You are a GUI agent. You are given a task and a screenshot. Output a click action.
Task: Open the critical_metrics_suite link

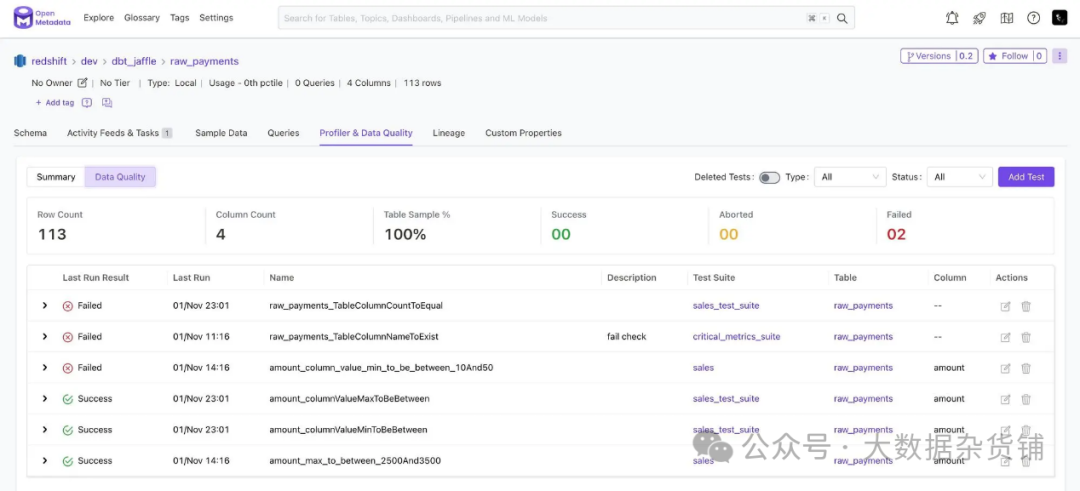[736, 337]
